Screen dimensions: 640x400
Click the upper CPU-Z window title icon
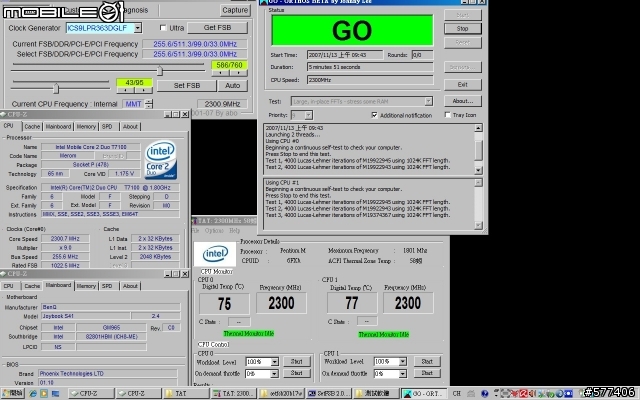point(3,114)
